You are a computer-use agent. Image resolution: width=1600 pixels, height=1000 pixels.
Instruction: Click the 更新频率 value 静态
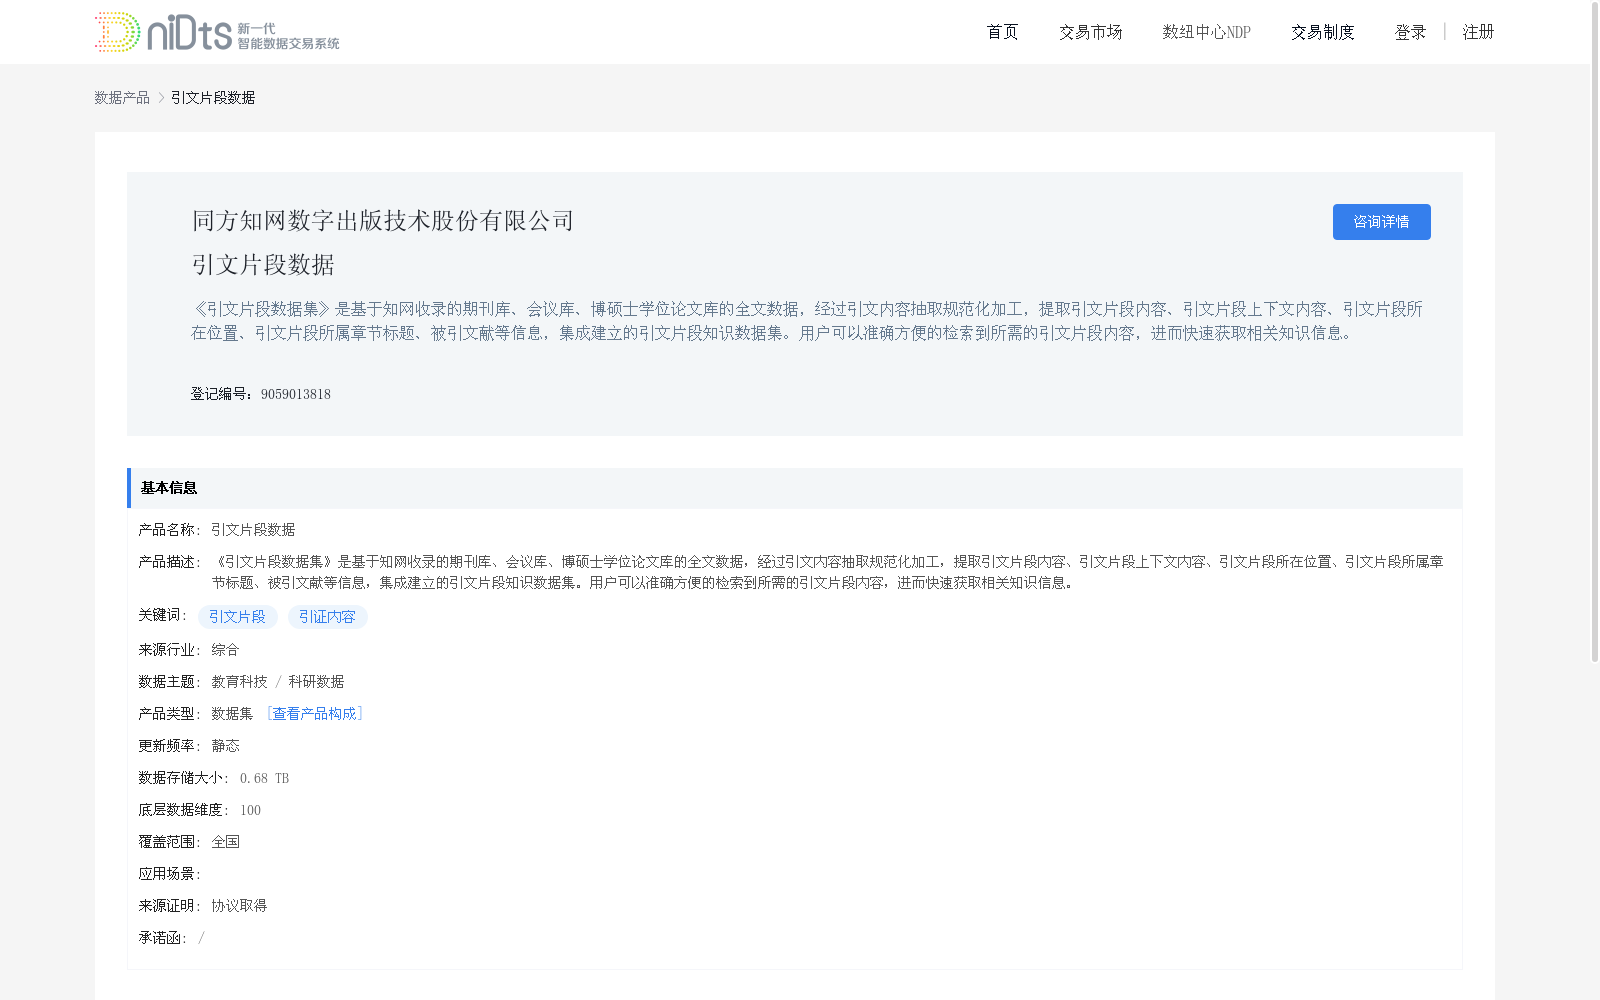tap(225, 746)
